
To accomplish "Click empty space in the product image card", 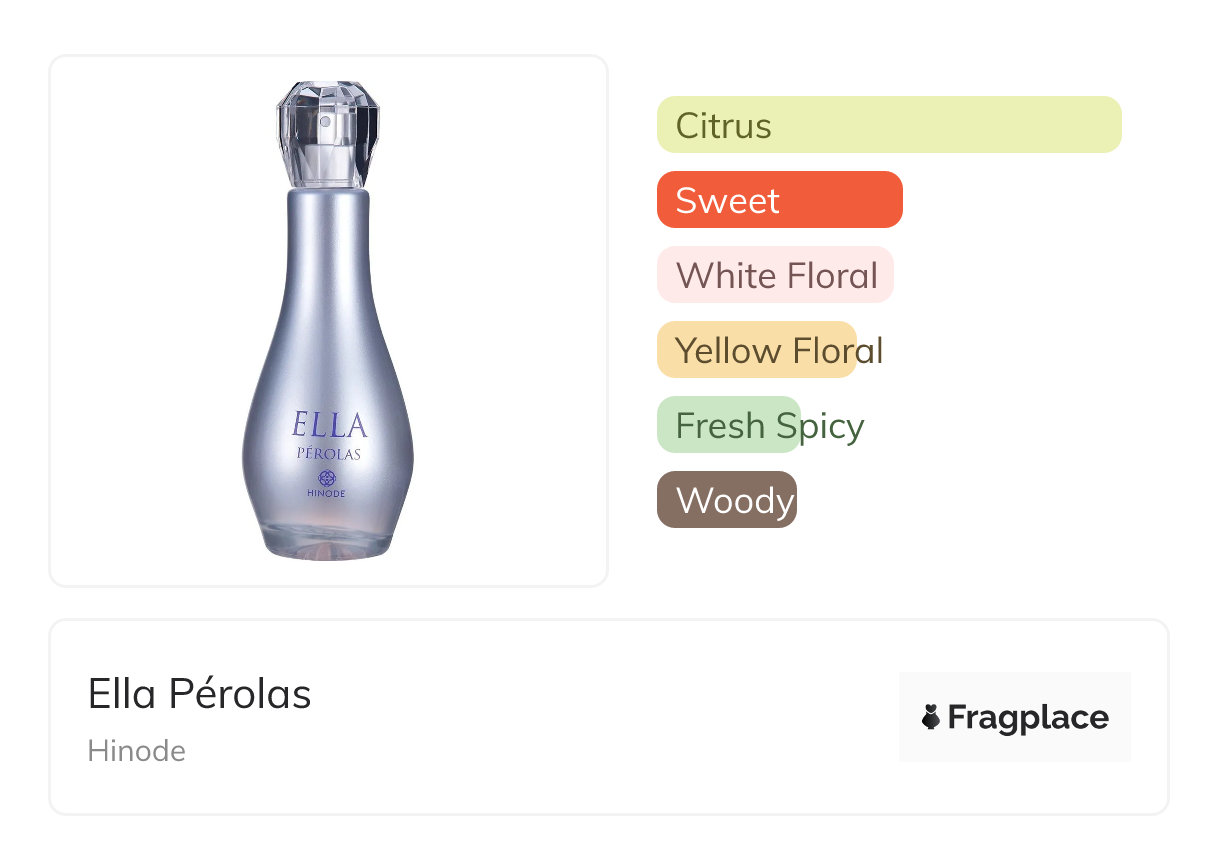I will (x=500, y=300).
